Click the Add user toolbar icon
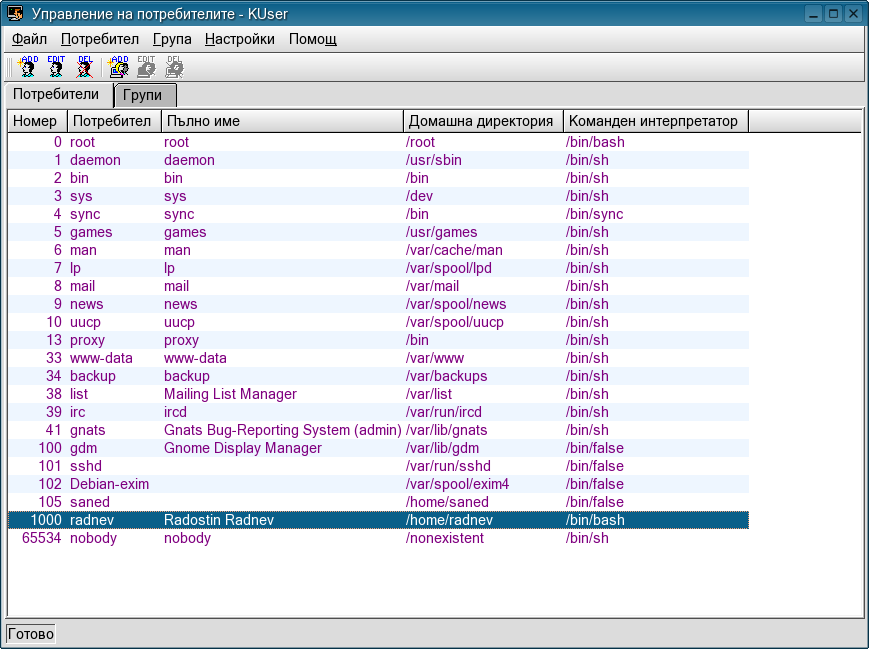869x649 pixels. (28, 67)
